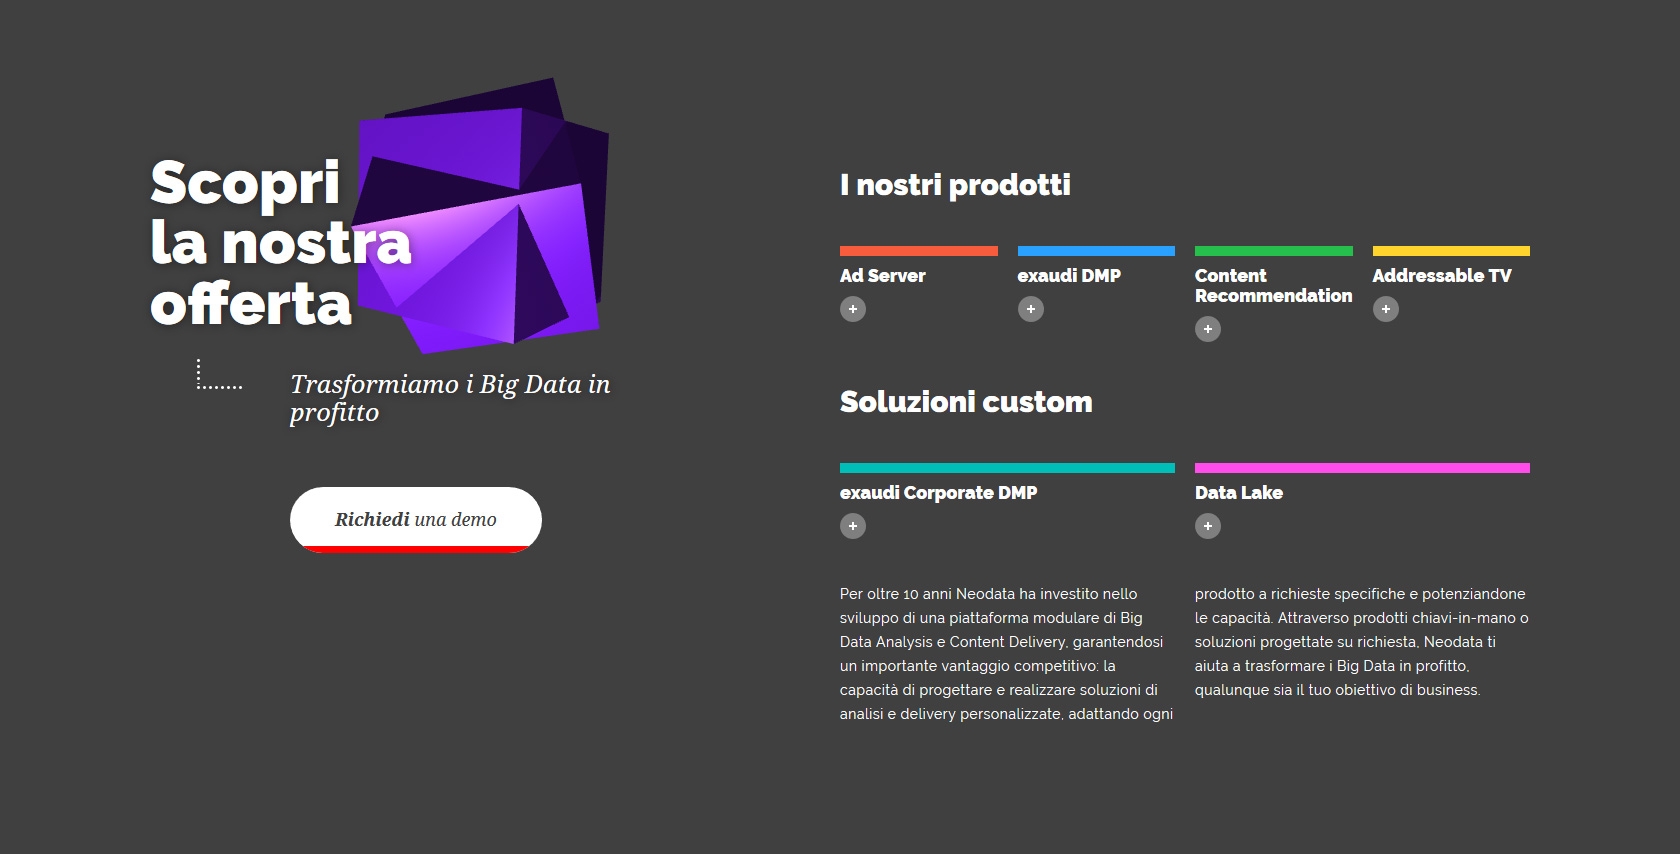Select the Content Recommendation title

pyautogui.click(x=1273, y=286)
